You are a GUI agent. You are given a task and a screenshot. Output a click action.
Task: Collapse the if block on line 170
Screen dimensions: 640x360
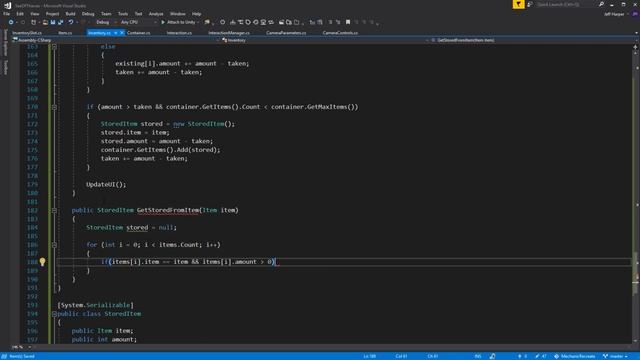(54, 107)
